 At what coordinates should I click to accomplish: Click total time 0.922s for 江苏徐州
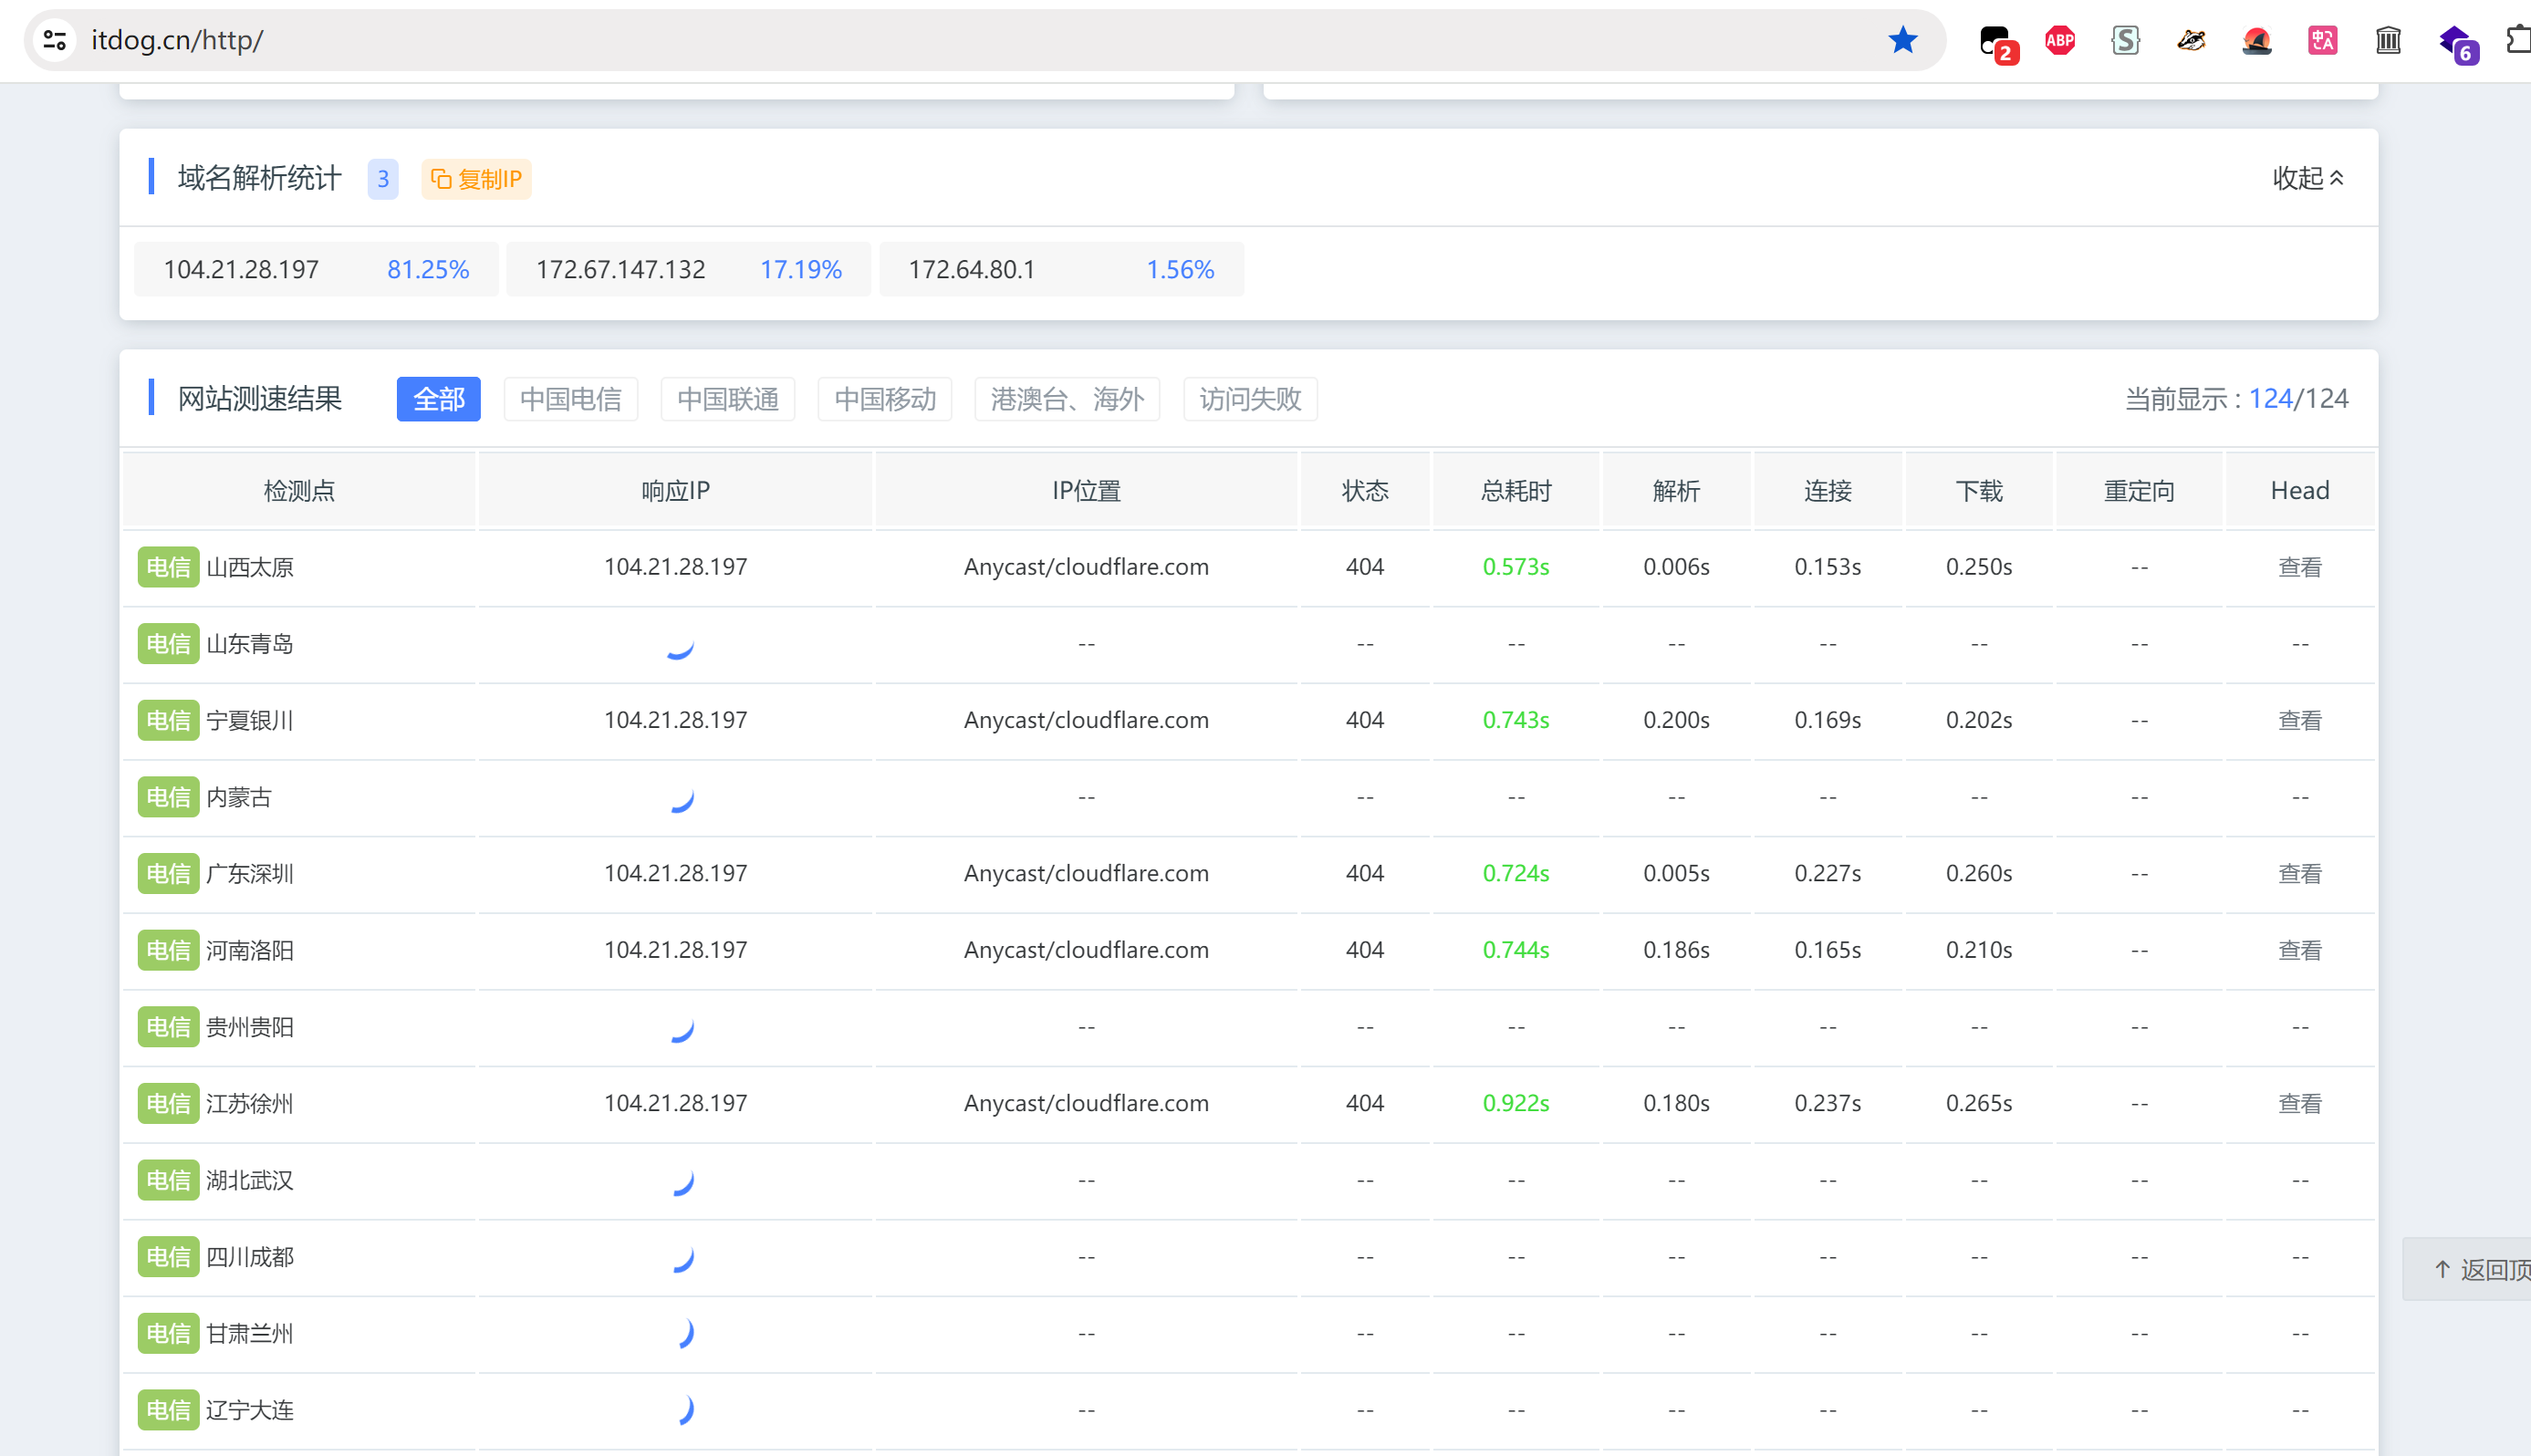[x=1516, y=1103]
